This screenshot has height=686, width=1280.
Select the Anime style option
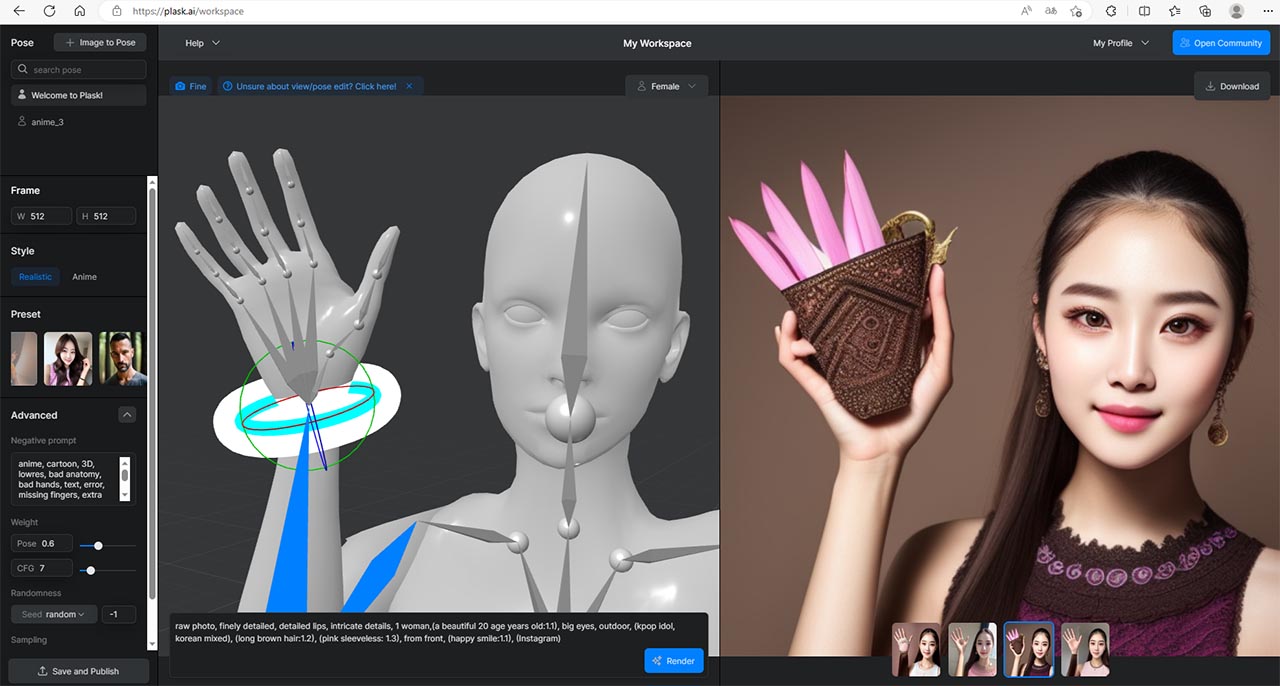tap(84, 277)
